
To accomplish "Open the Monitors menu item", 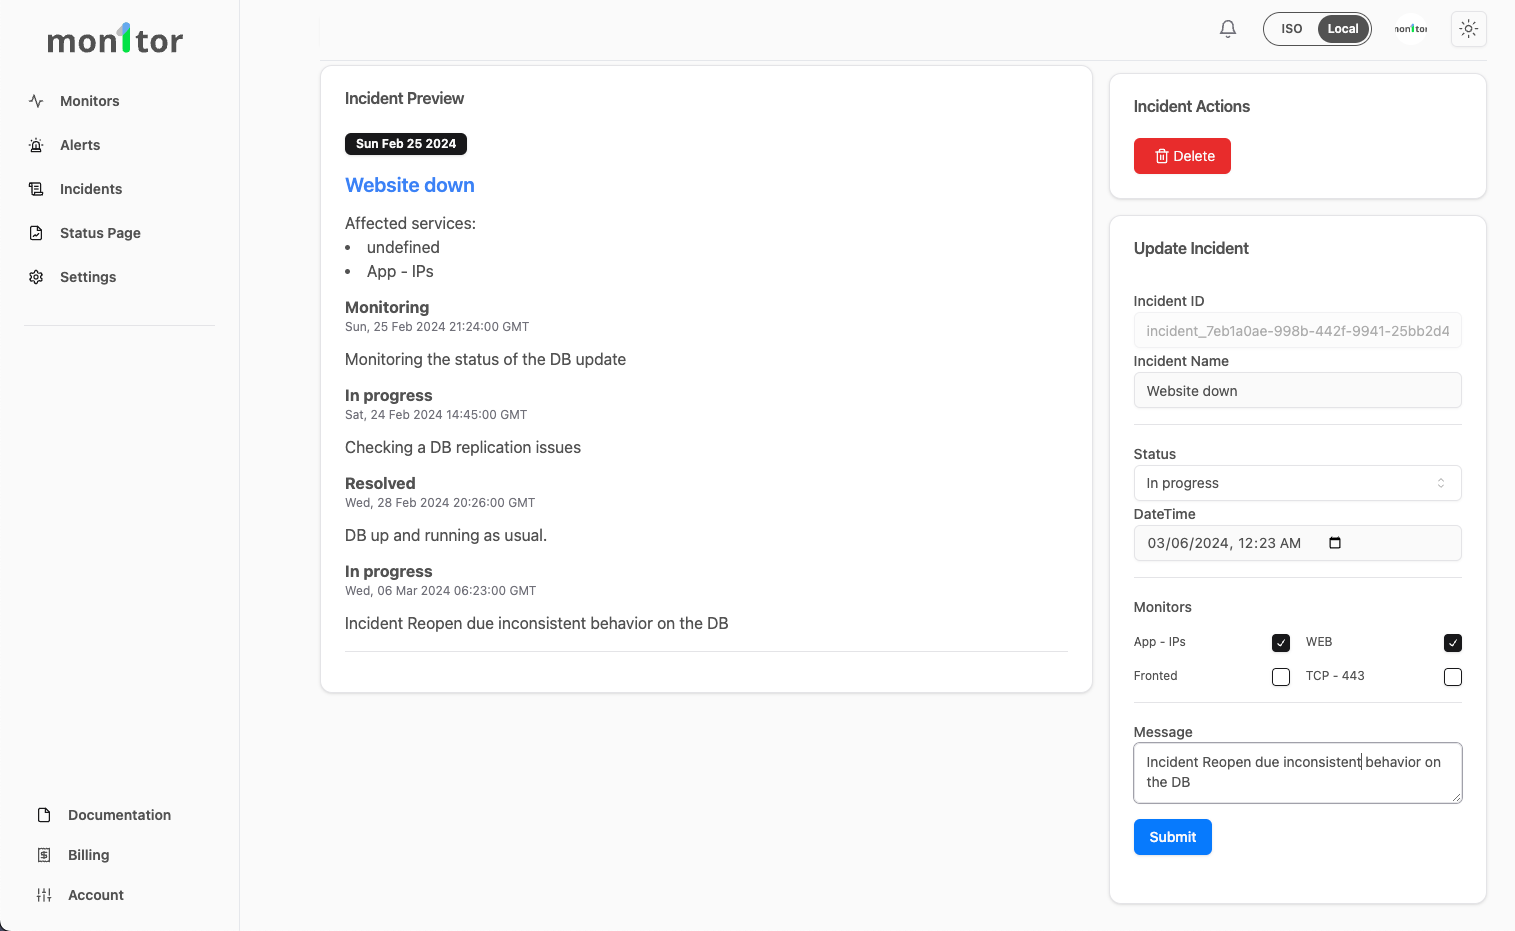I will coord(89,101).
